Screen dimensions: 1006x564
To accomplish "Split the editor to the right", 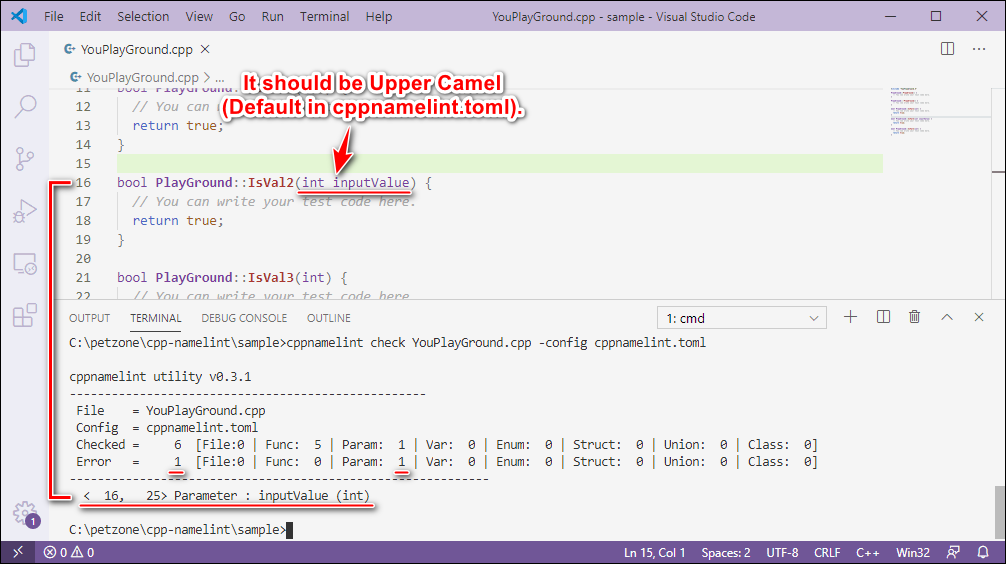I will (x=947, y=49).
